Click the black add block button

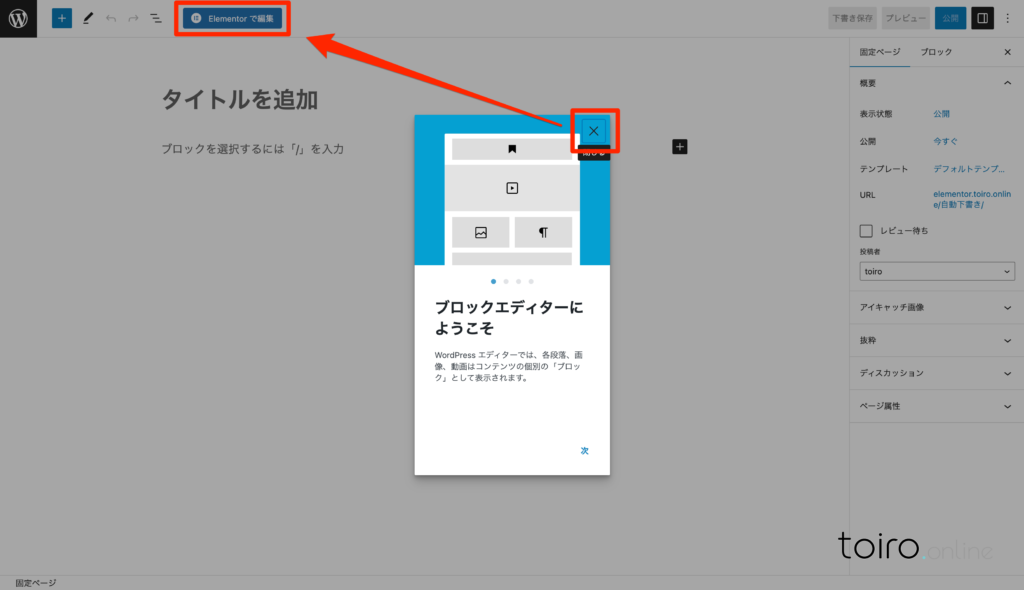pyautogui.click(x=680, y=147)
